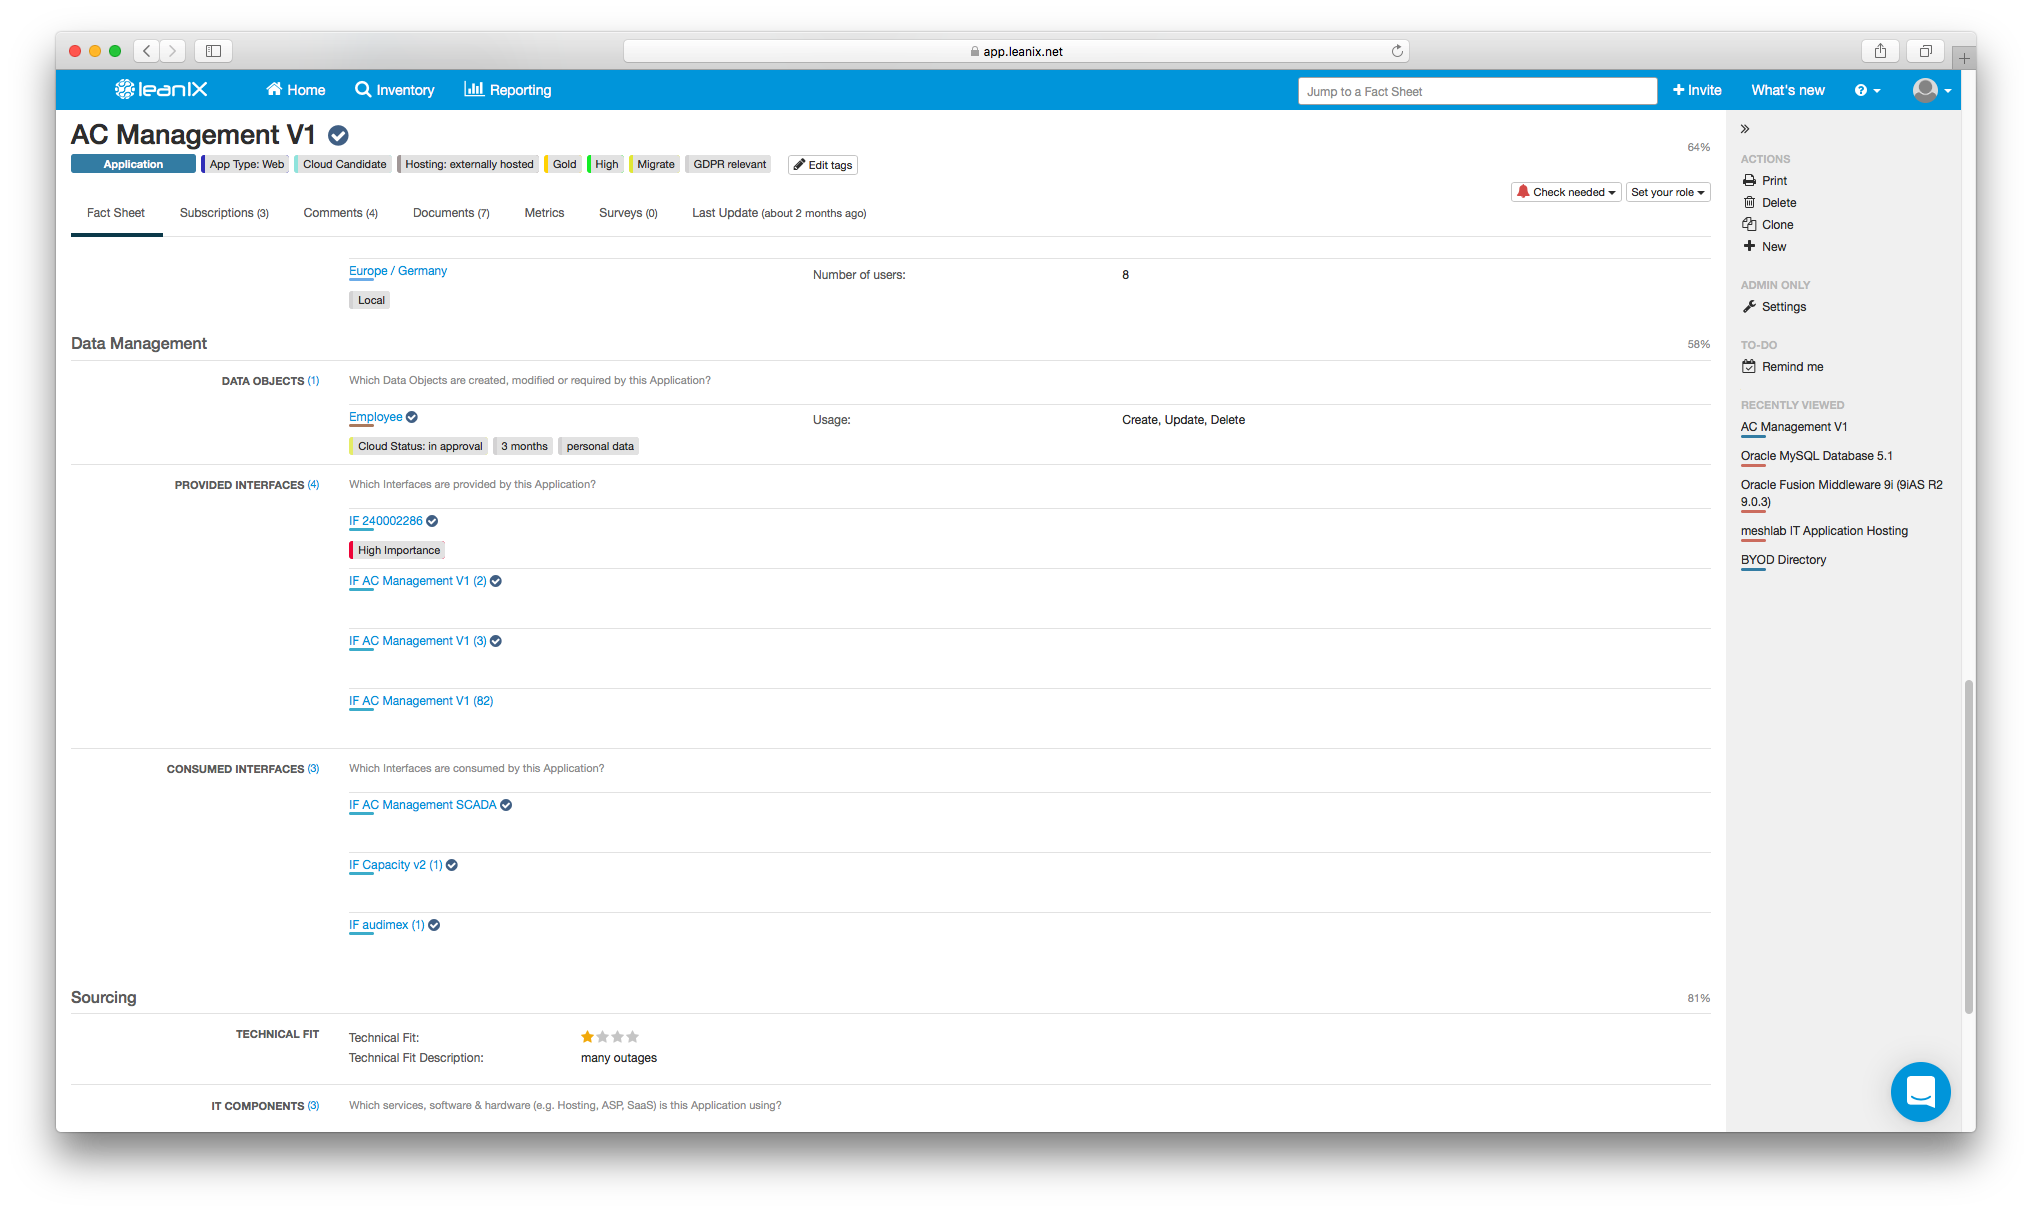Click the Delete trash icon
Screen dimensions: 2032x1212
(1749, 203)
